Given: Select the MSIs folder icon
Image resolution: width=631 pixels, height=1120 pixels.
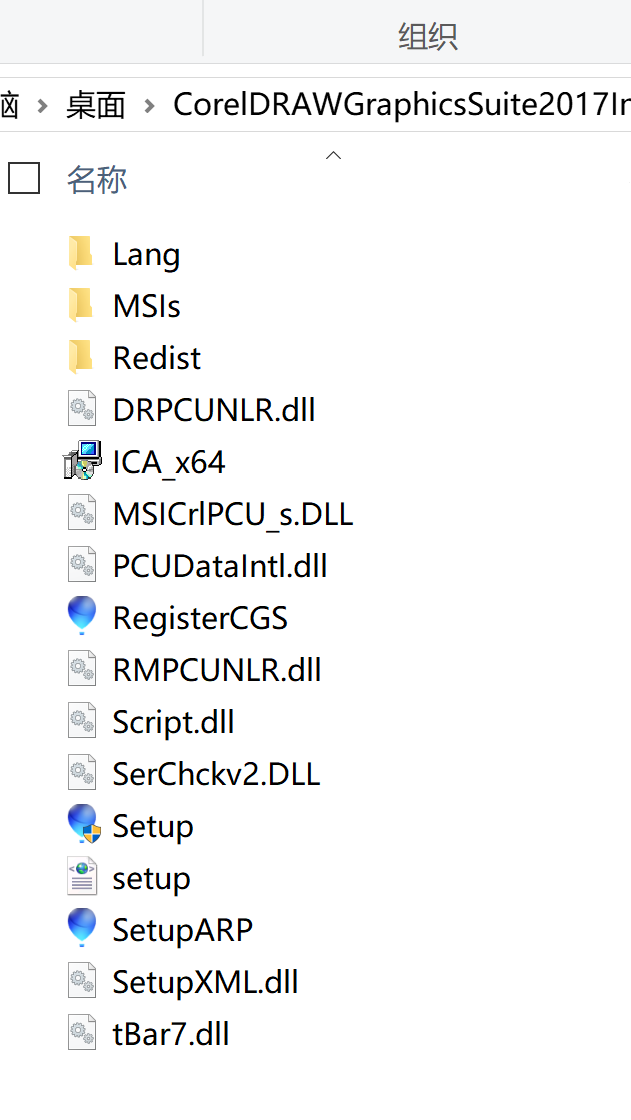Looking at the screenshot, I should coord(81,306).
